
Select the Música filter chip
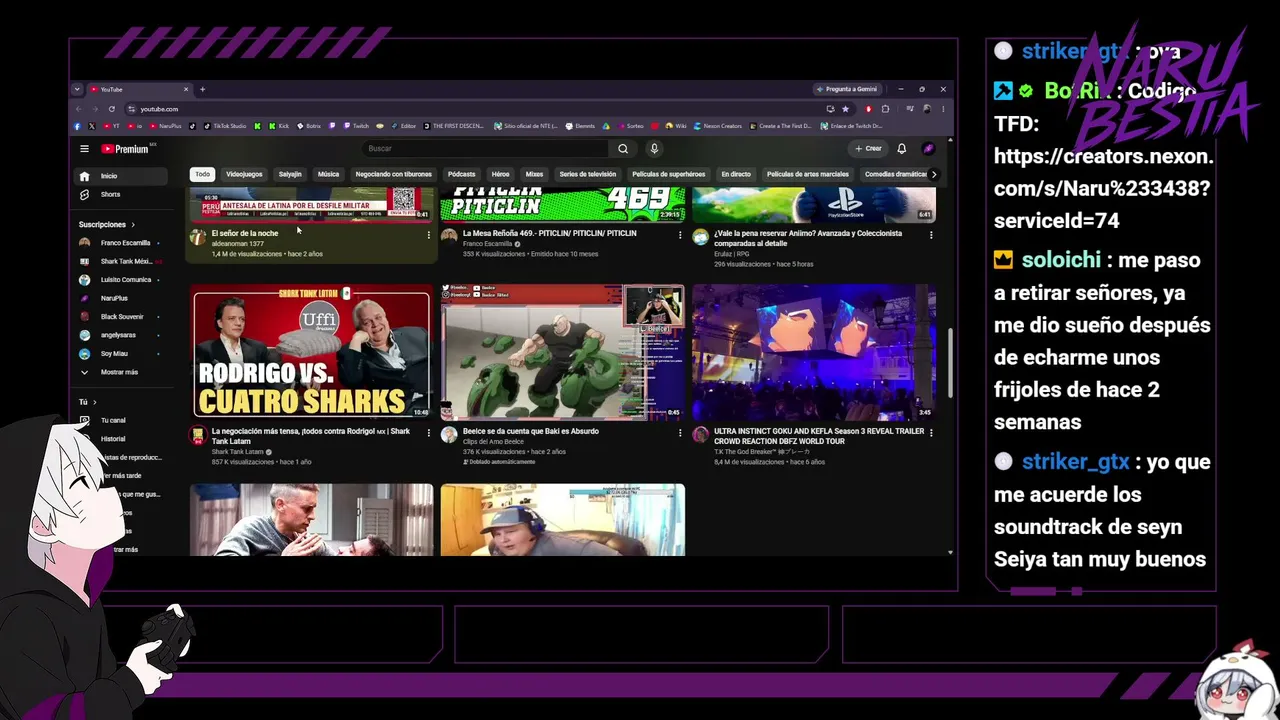[328, 174]
